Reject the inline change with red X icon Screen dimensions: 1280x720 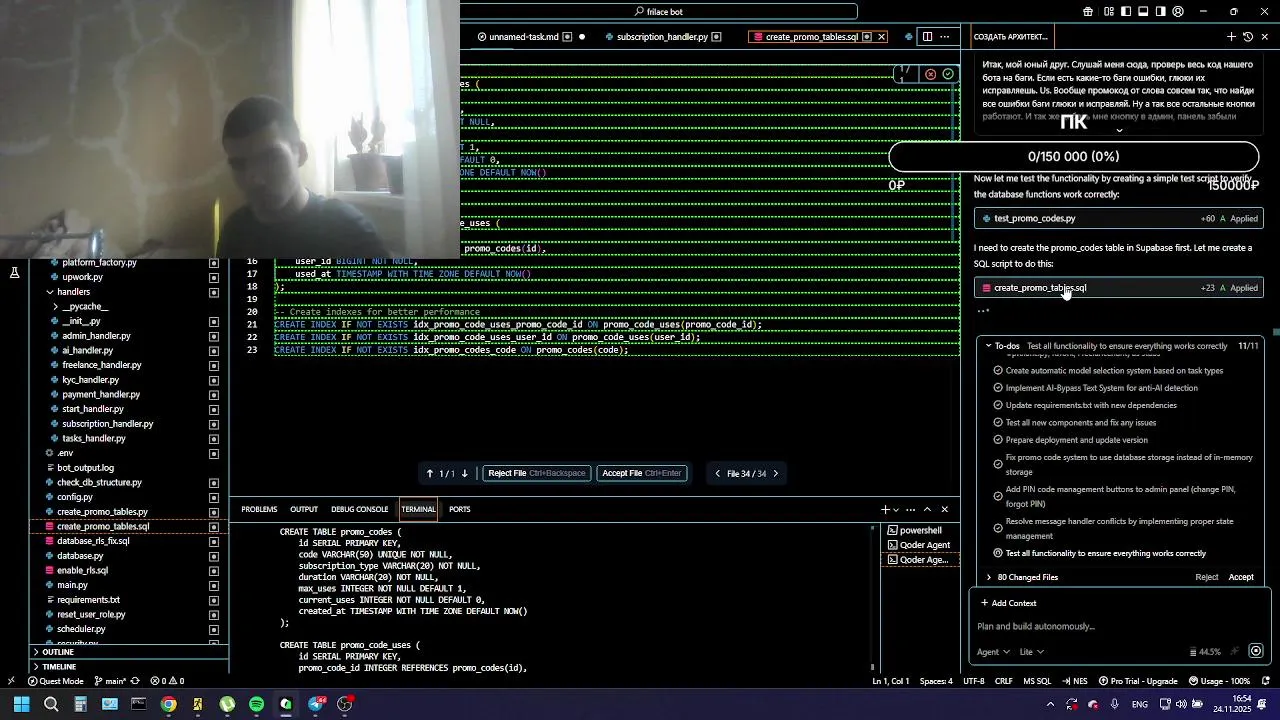point(930,74)
